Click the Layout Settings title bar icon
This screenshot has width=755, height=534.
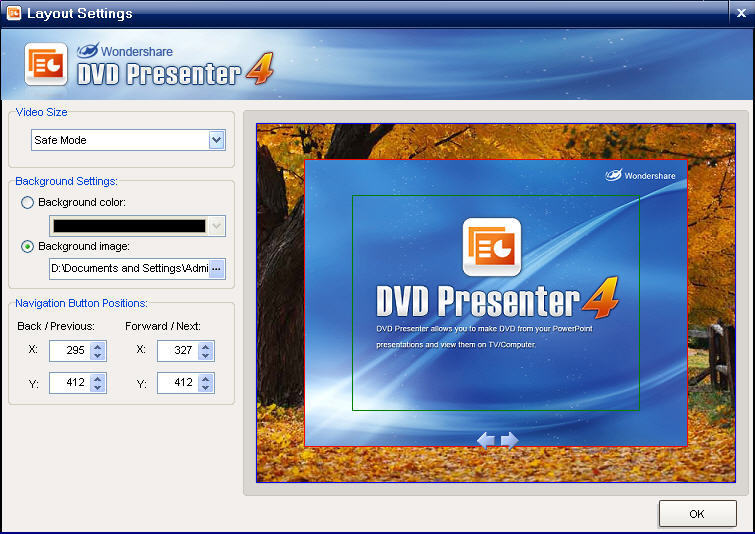[13, 13]
